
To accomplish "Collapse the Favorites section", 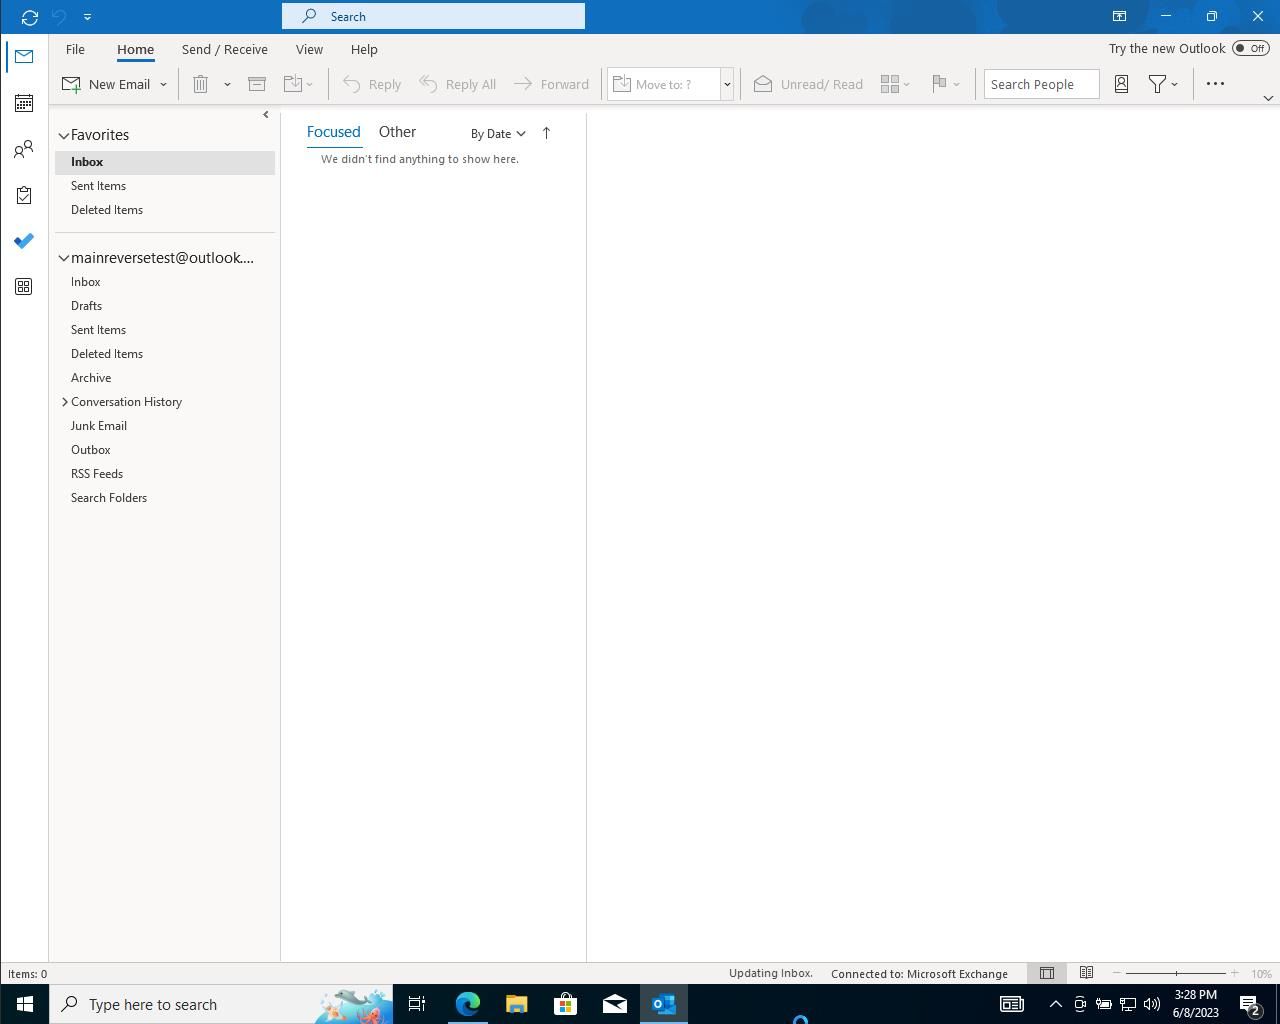I will coord(64,135).
